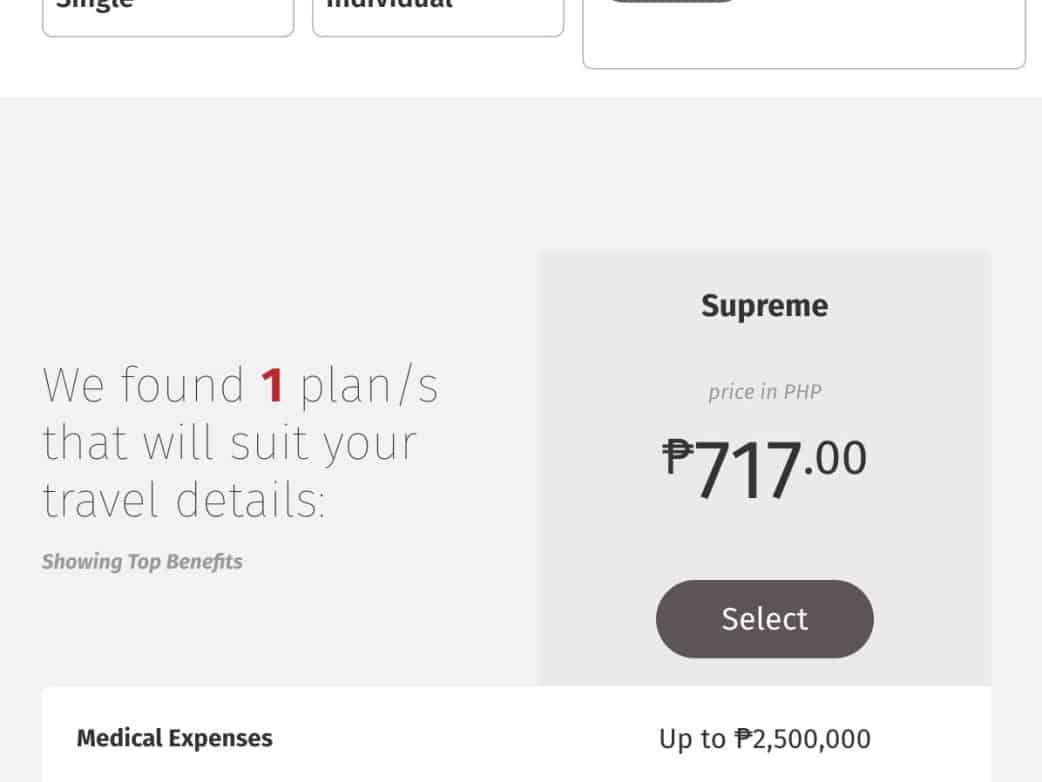
Task: Click the Select button for Supreme plan
Action: click(x=764, y=619)
